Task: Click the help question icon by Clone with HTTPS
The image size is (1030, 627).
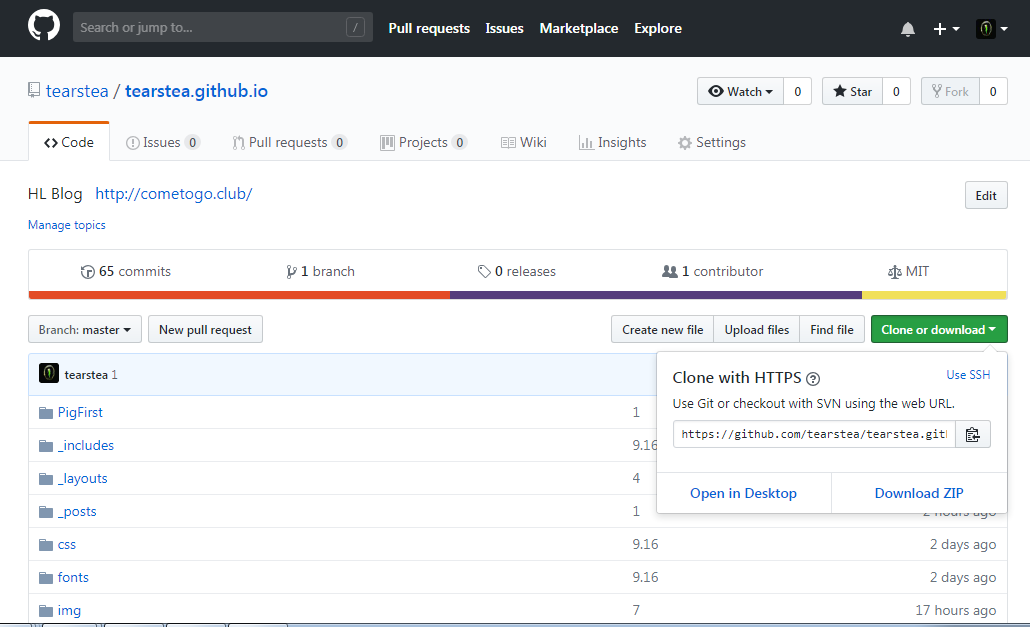Action: point(813,379)
